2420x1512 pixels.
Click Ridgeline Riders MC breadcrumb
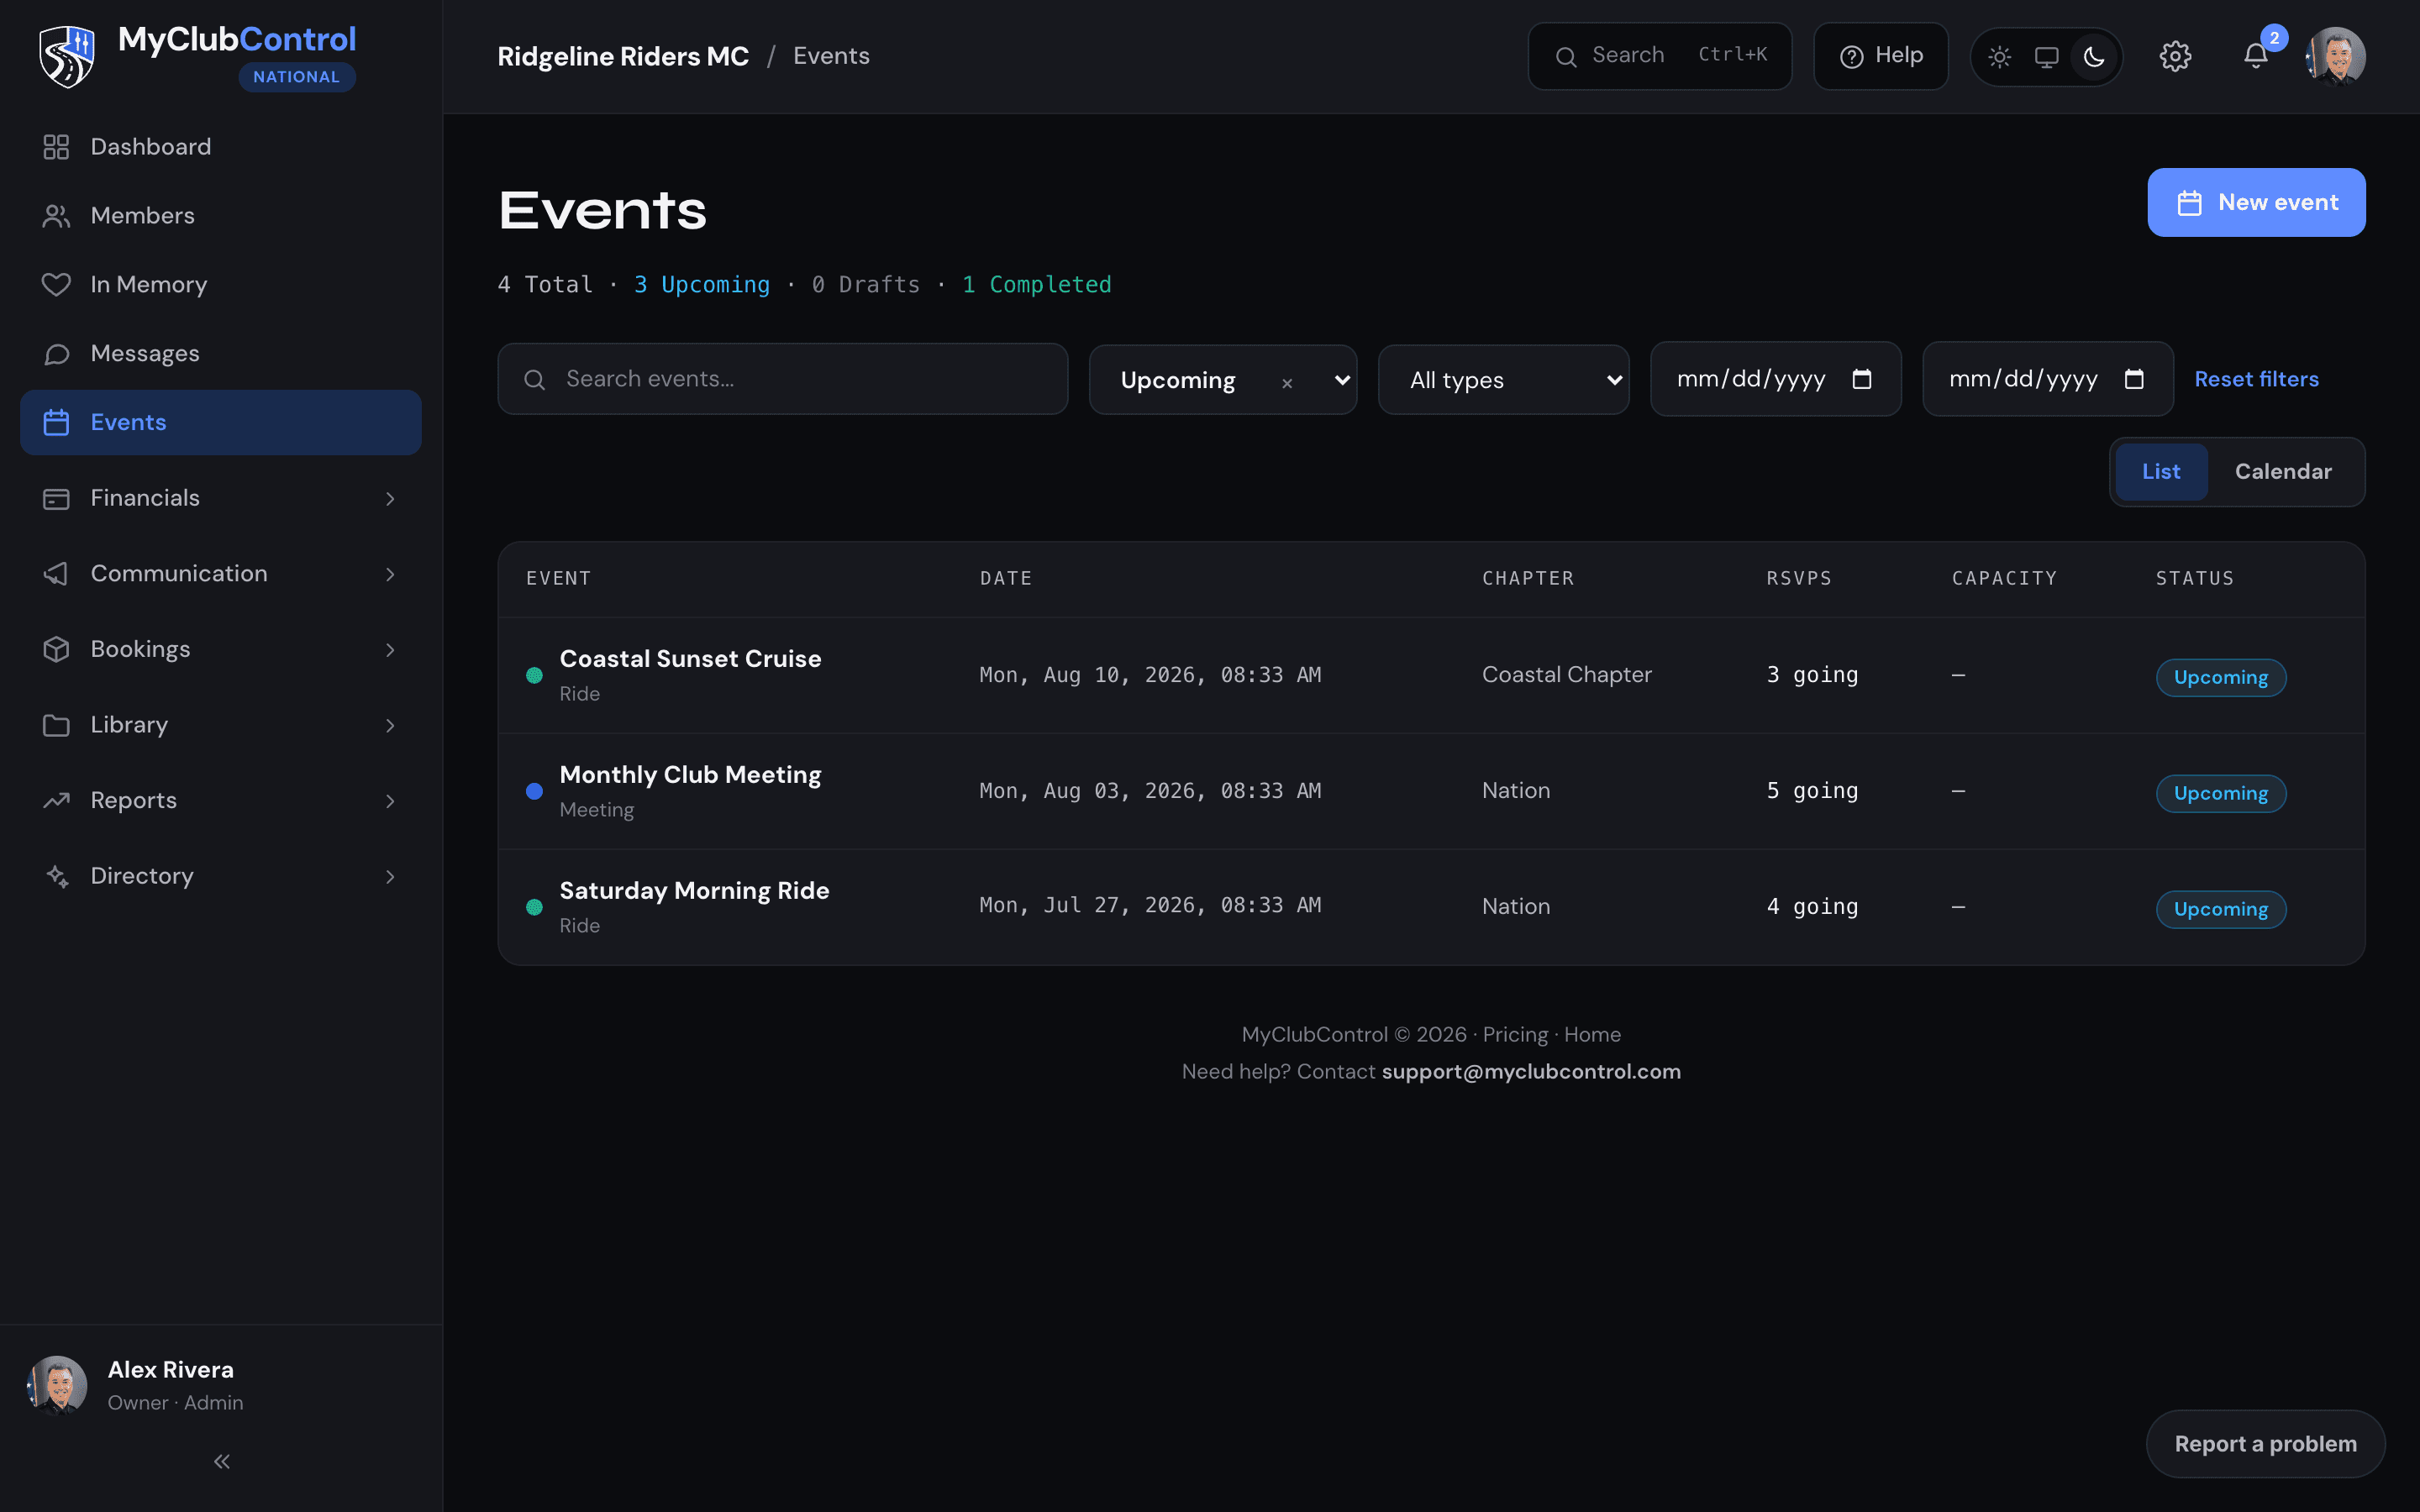[x=623, y=56]
